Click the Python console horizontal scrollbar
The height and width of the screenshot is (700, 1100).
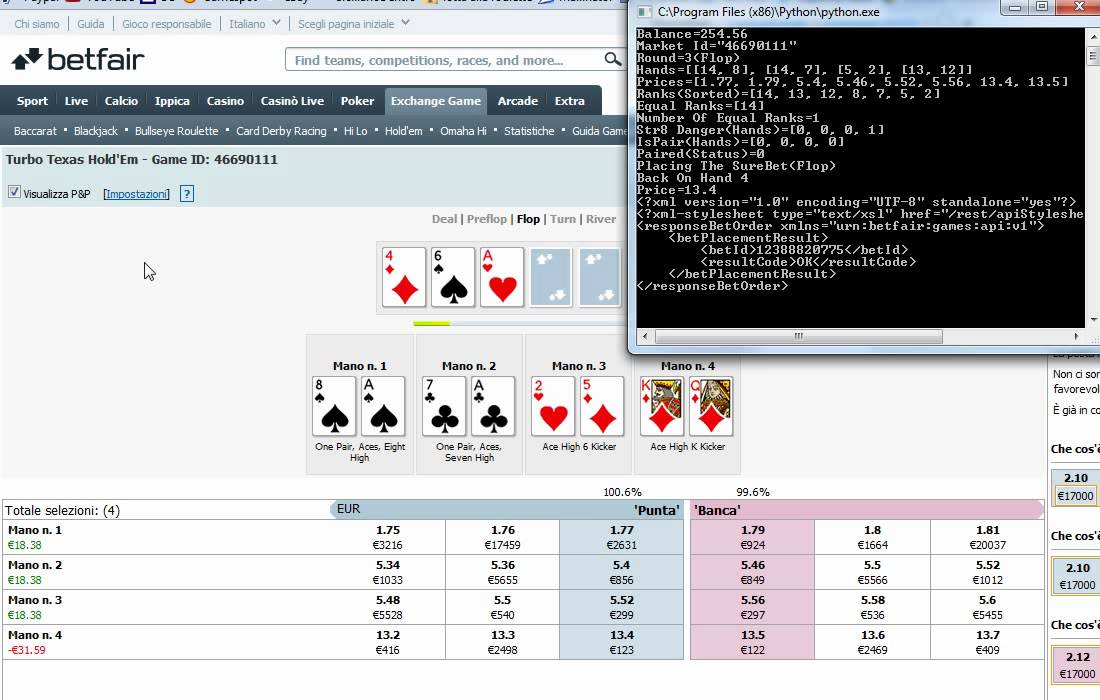[x=798, y=336]
